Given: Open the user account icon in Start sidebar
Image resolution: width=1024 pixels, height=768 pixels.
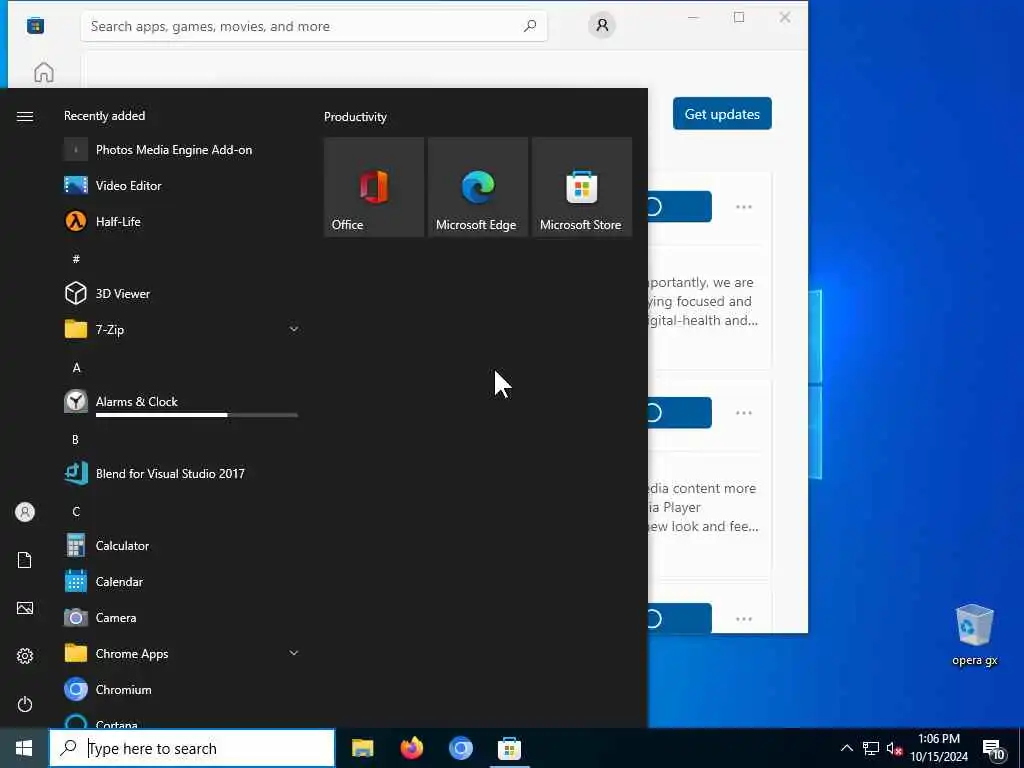Looking at the screenshot, I should pos(25,512).
